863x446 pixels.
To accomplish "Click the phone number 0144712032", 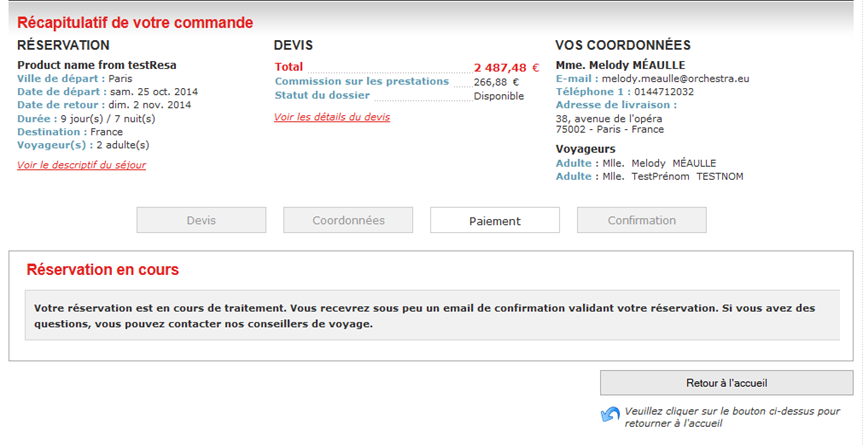I will (662, 91).
